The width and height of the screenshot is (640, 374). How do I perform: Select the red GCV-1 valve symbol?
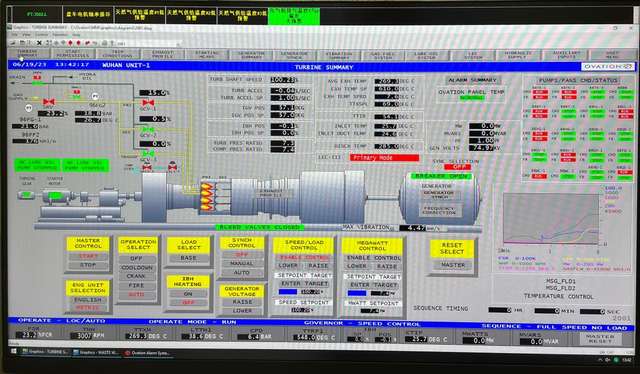148,103
